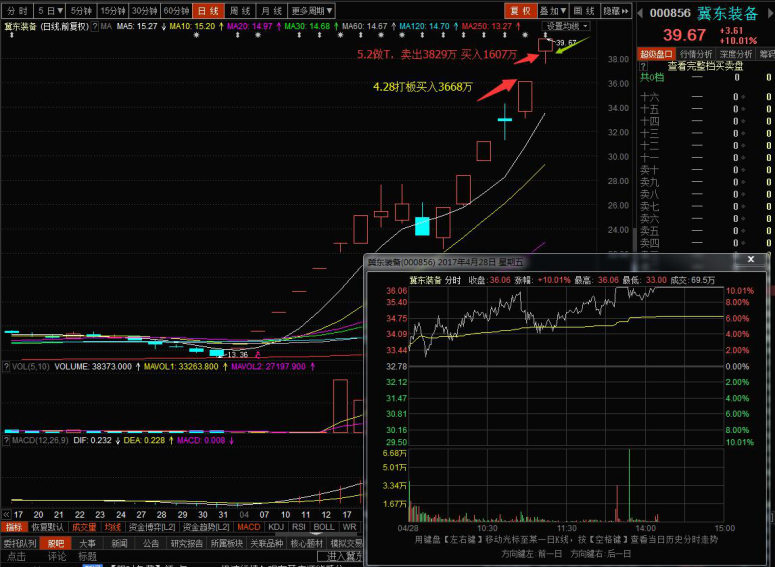Toggle the 成交量 volume indicator
Screen dimensions: 775x567
point(84,527)
